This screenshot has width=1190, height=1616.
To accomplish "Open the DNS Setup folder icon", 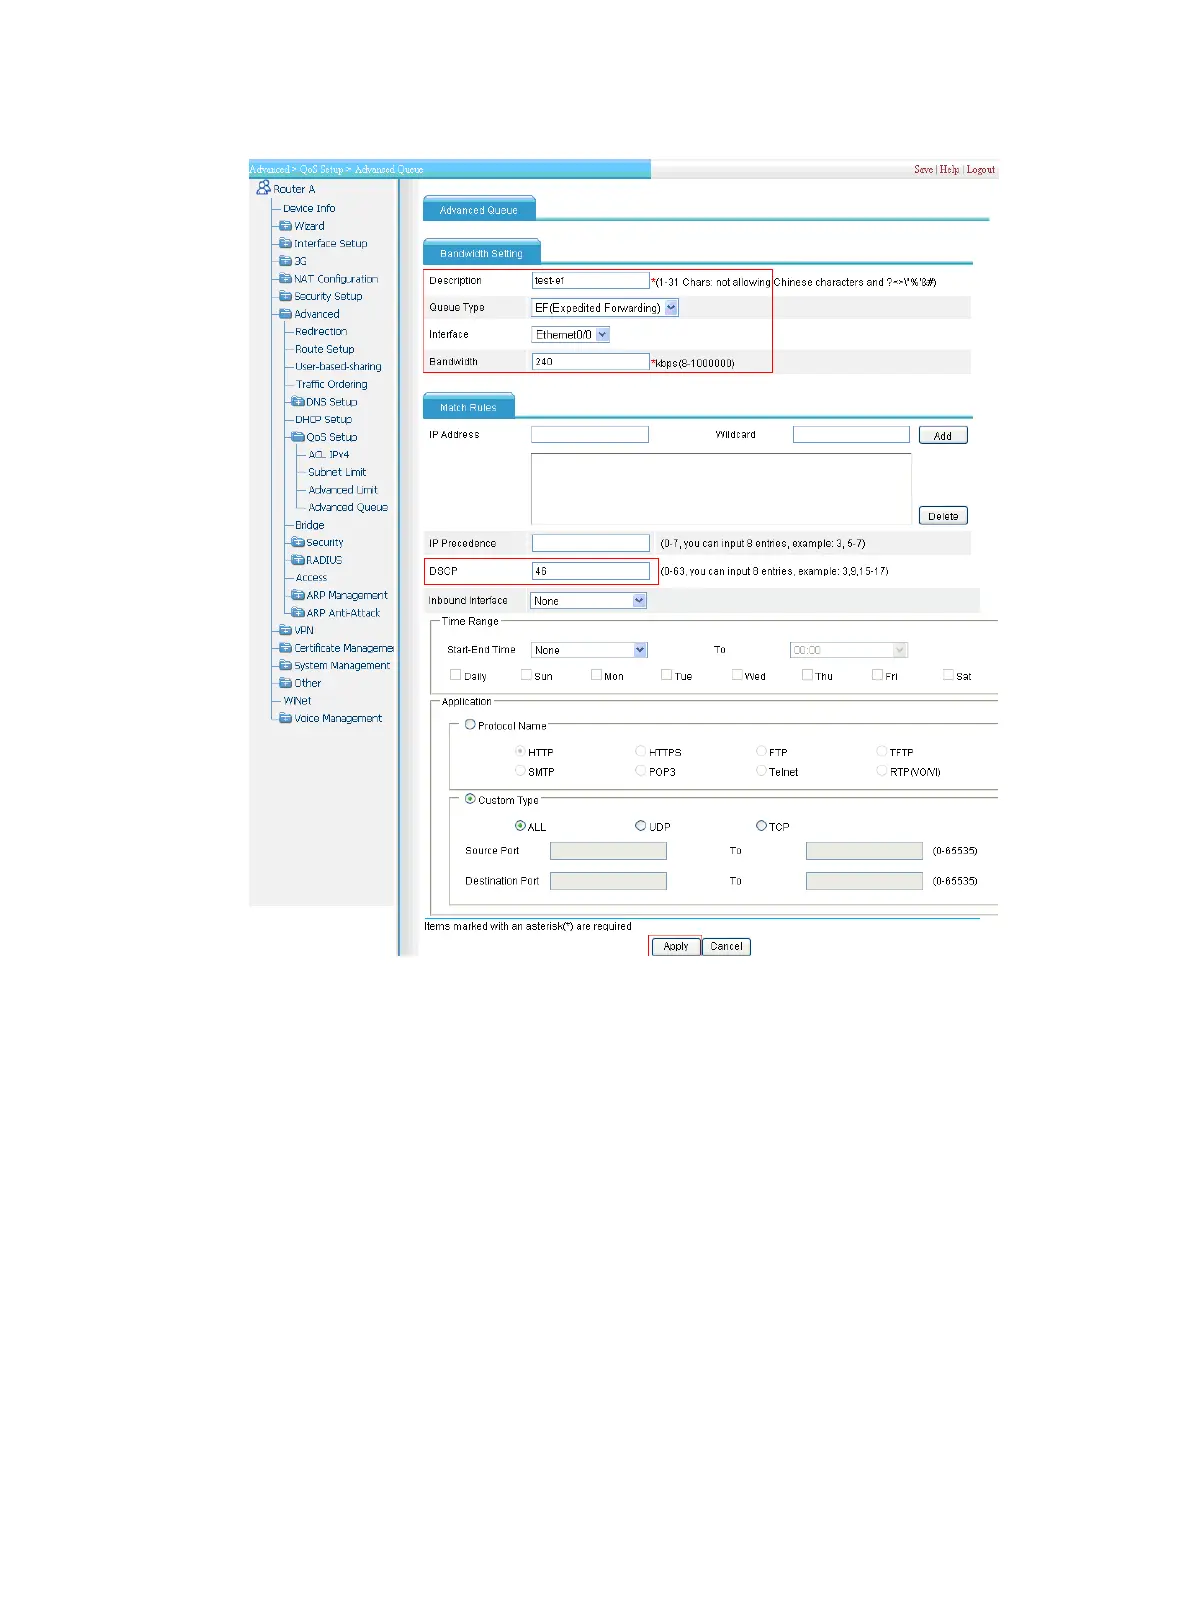I will (x=297, y=402).
